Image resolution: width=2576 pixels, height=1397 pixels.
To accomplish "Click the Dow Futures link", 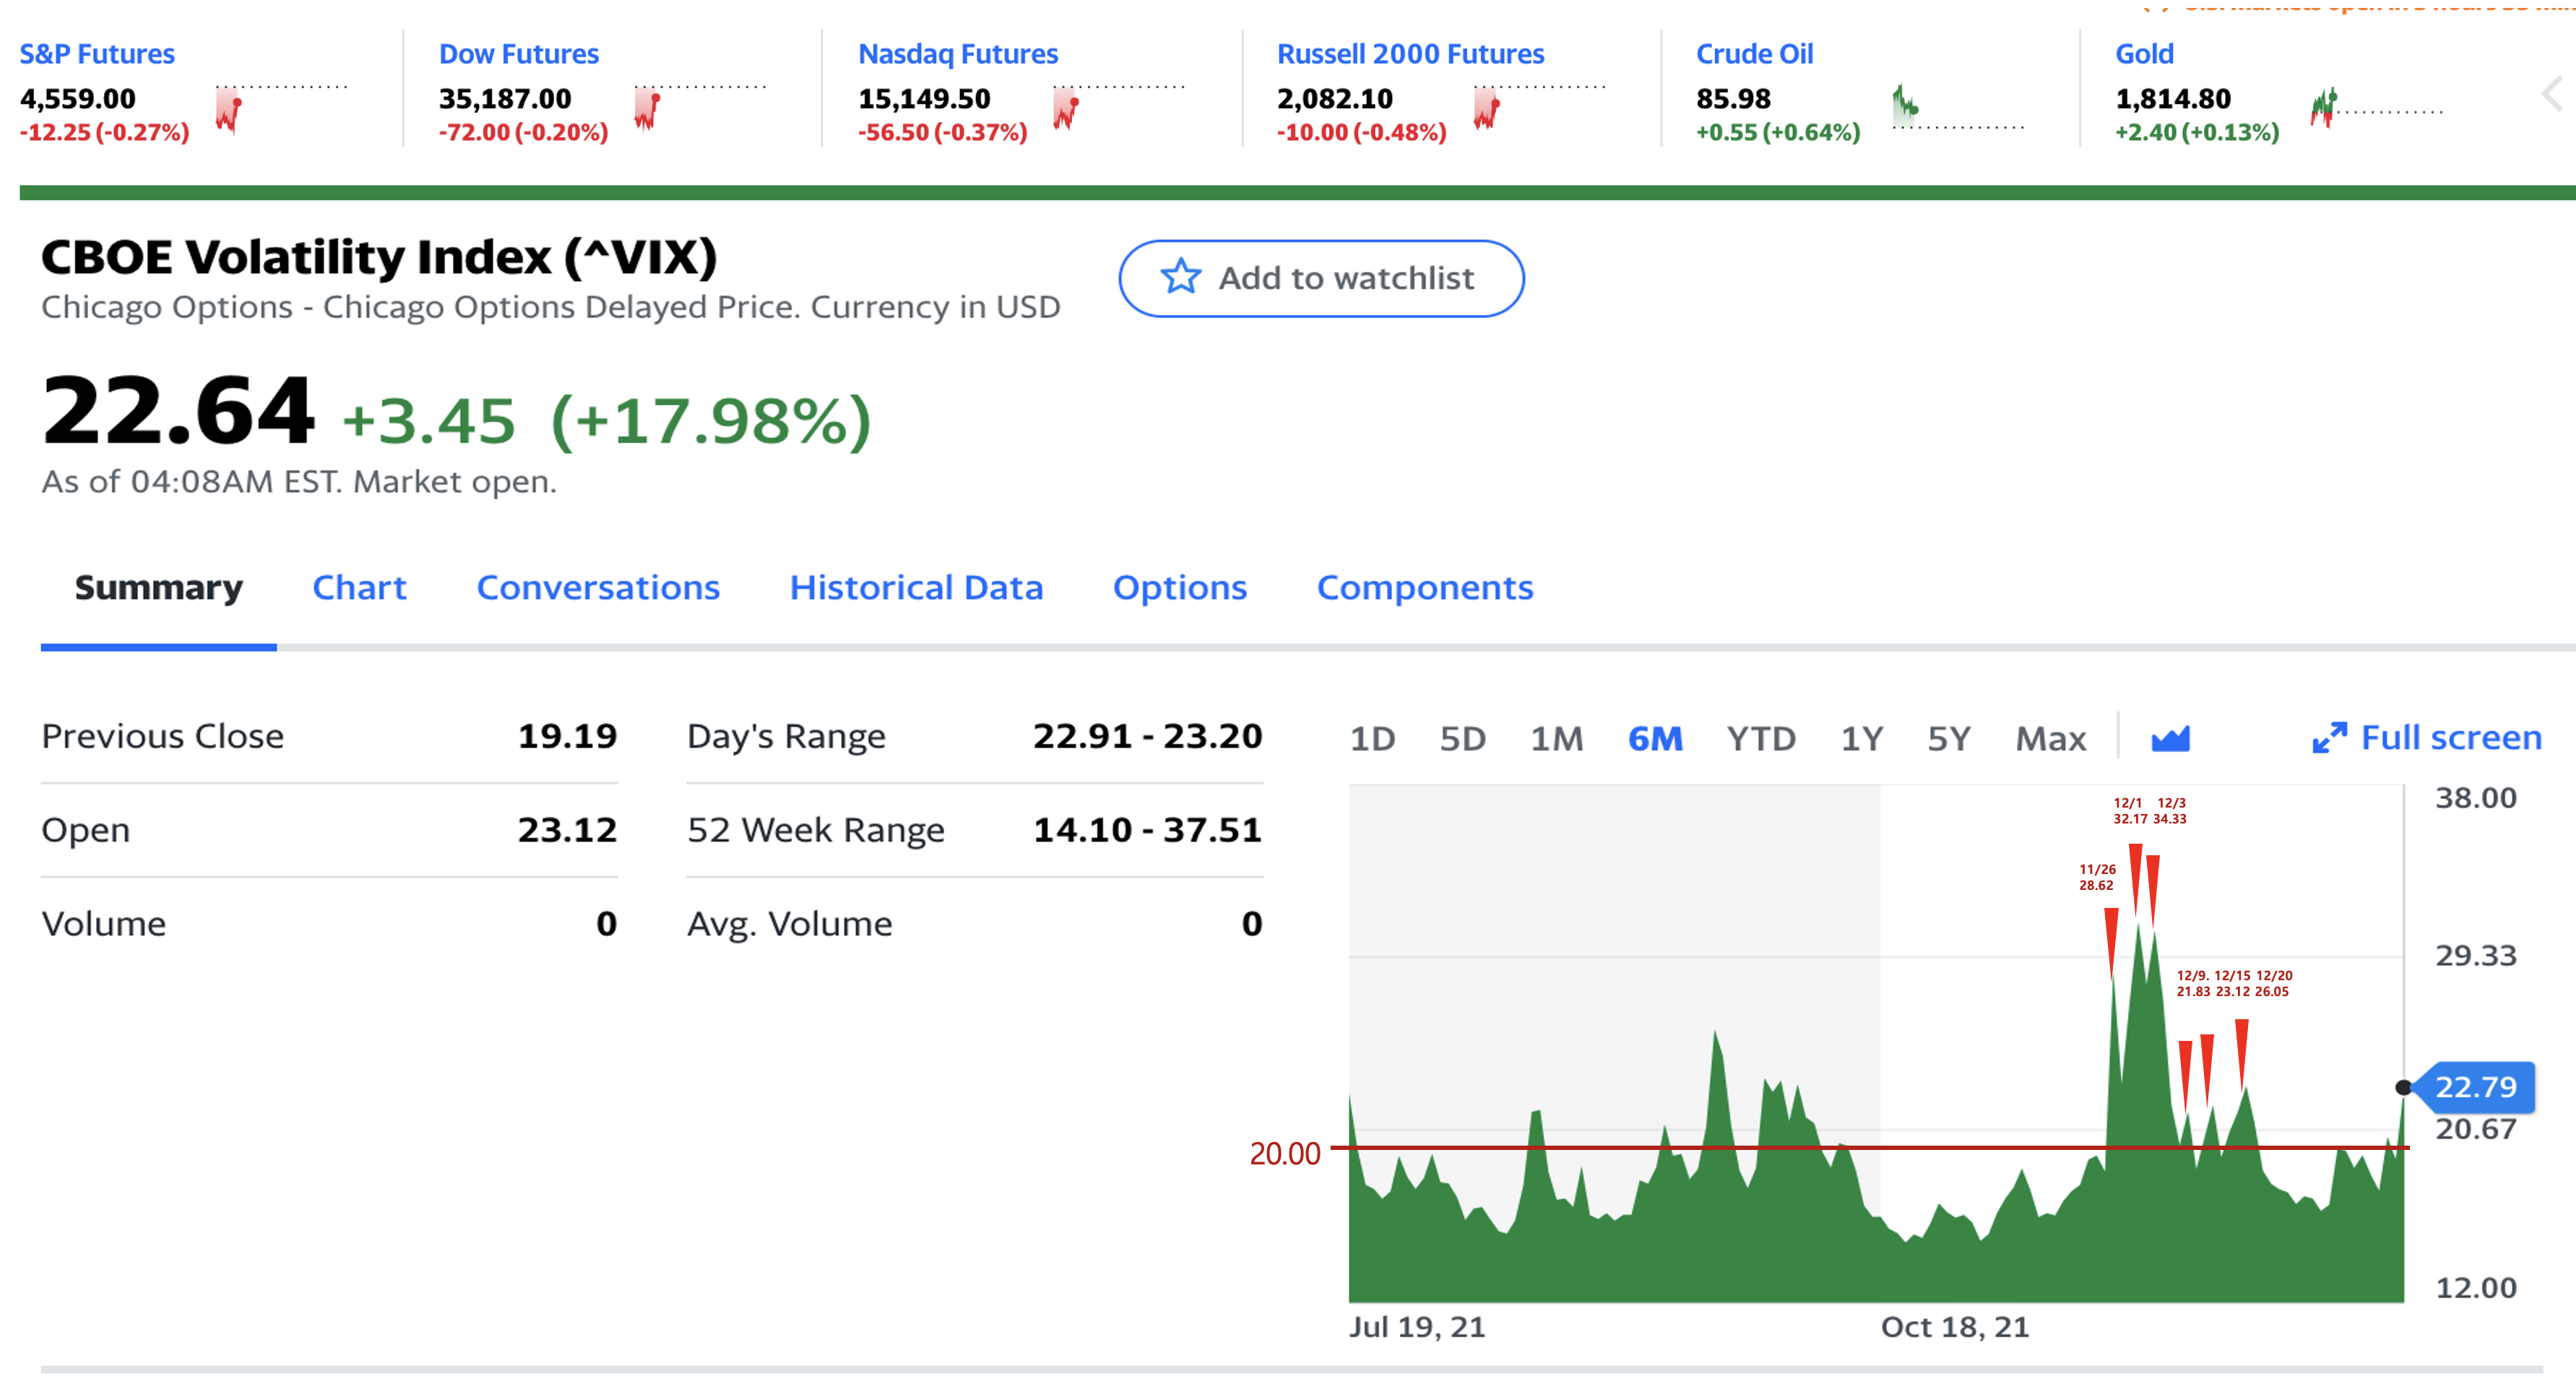I will pos(518,54).
